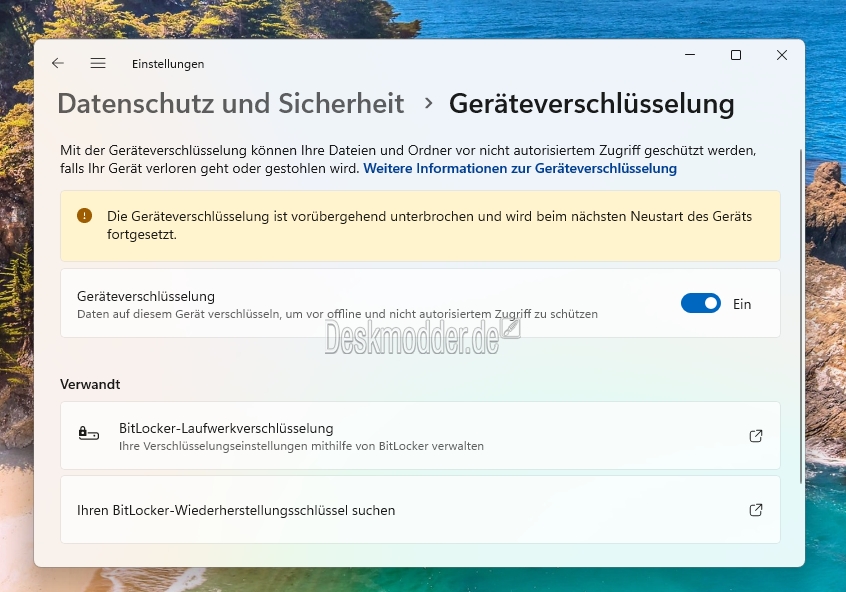Viewport: 846px width, 592px height.
Task: Click 'Ihre Verschlüsselungseinstellungen mithilfe von BitLocker verwalten' text
Action: 301,446
